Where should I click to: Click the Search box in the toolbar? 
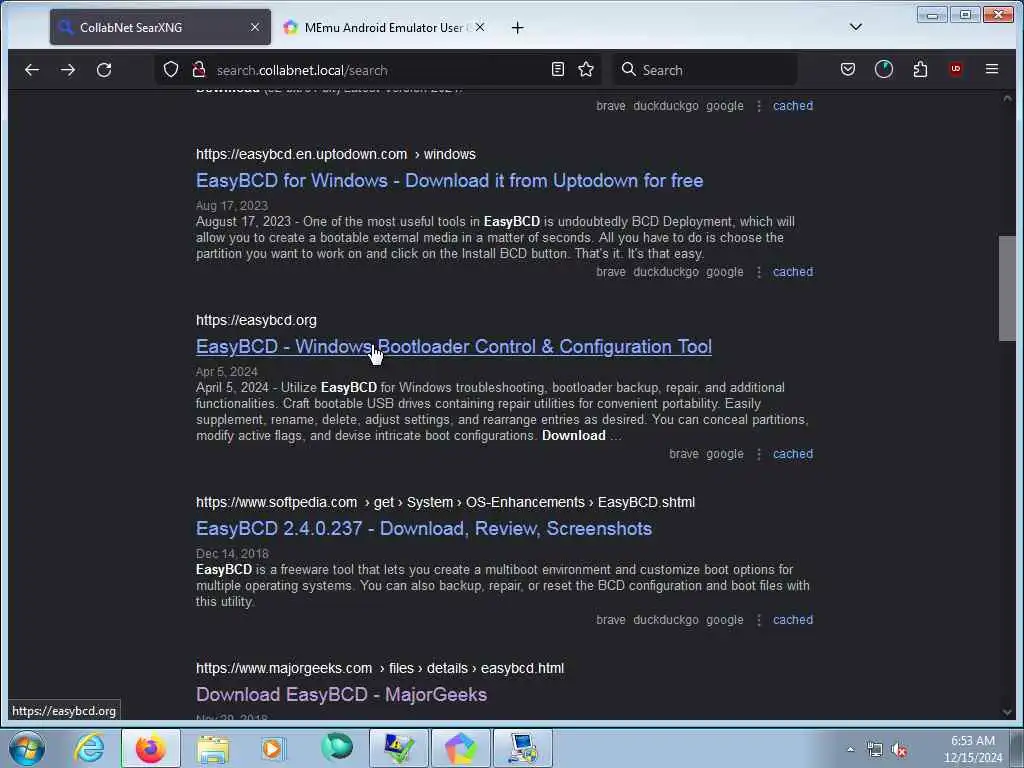(x=705, y=70)
